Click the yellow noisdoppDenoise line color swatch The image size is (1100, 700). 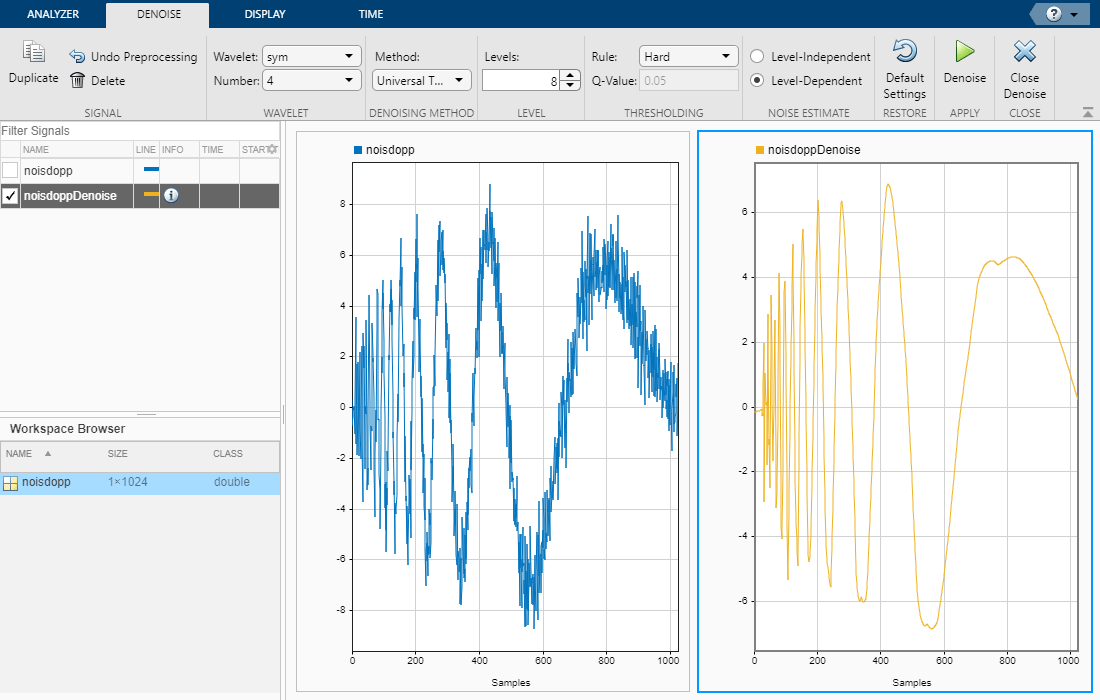pyautogui.click(x=151, y=195)
